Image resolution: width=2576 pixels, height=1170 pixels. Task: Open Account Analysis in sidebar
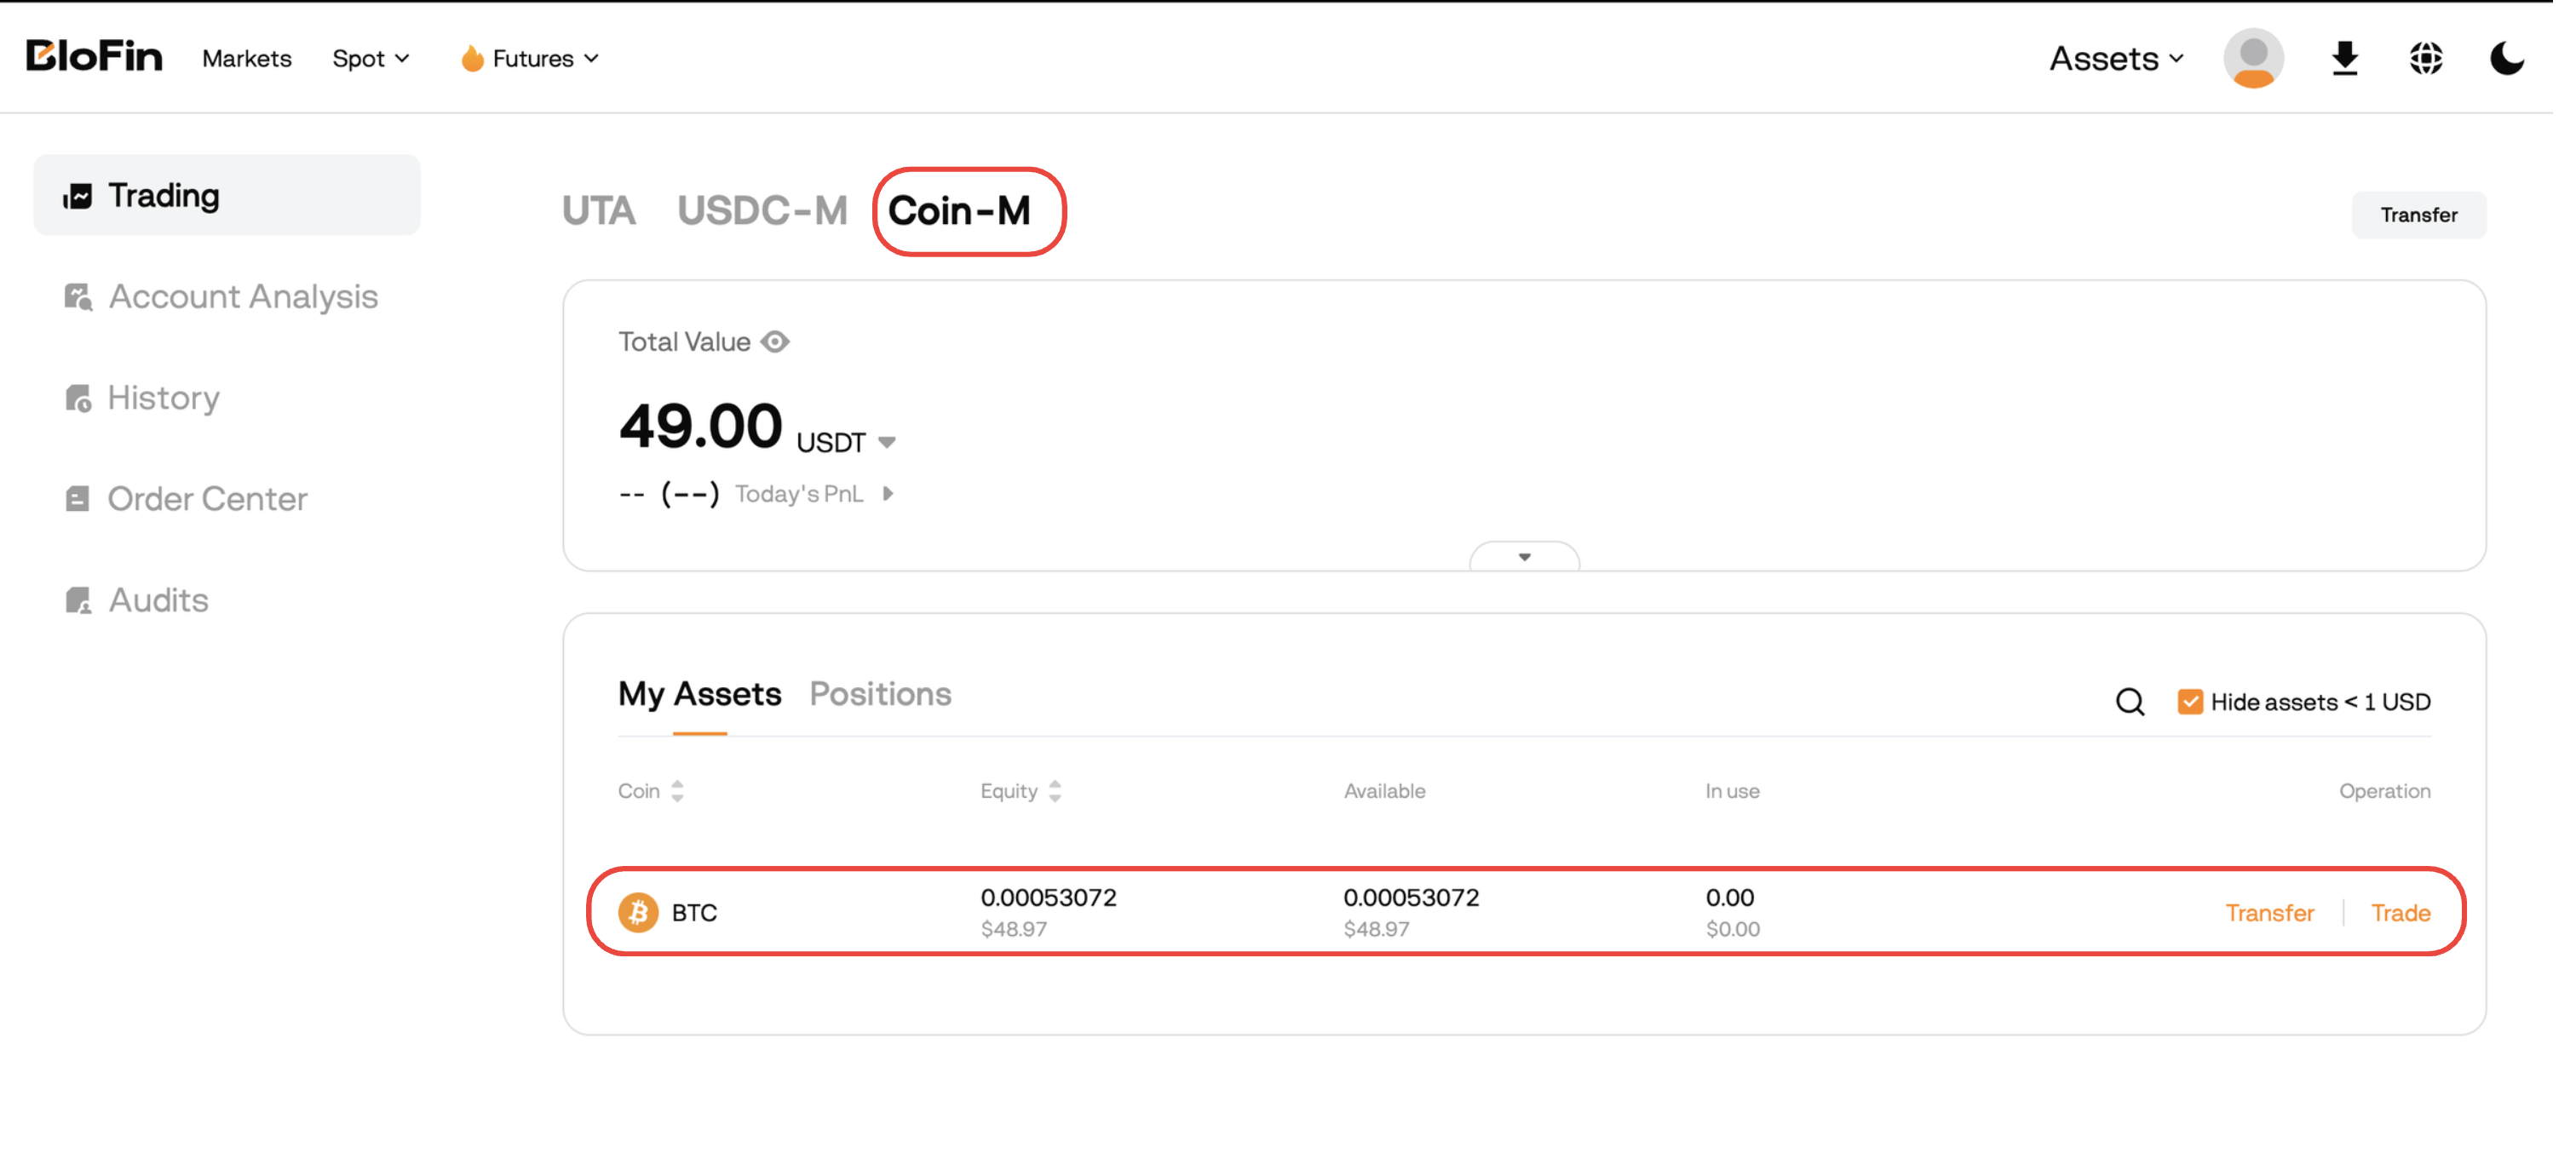coord(243,297)
